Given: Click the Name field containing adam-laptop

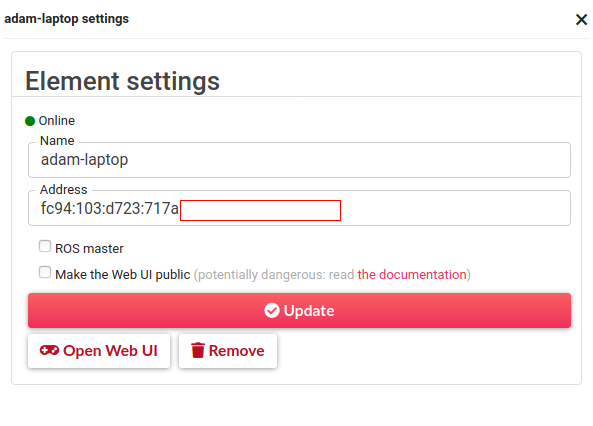Looking at the screenshot, I should [299, 160].
